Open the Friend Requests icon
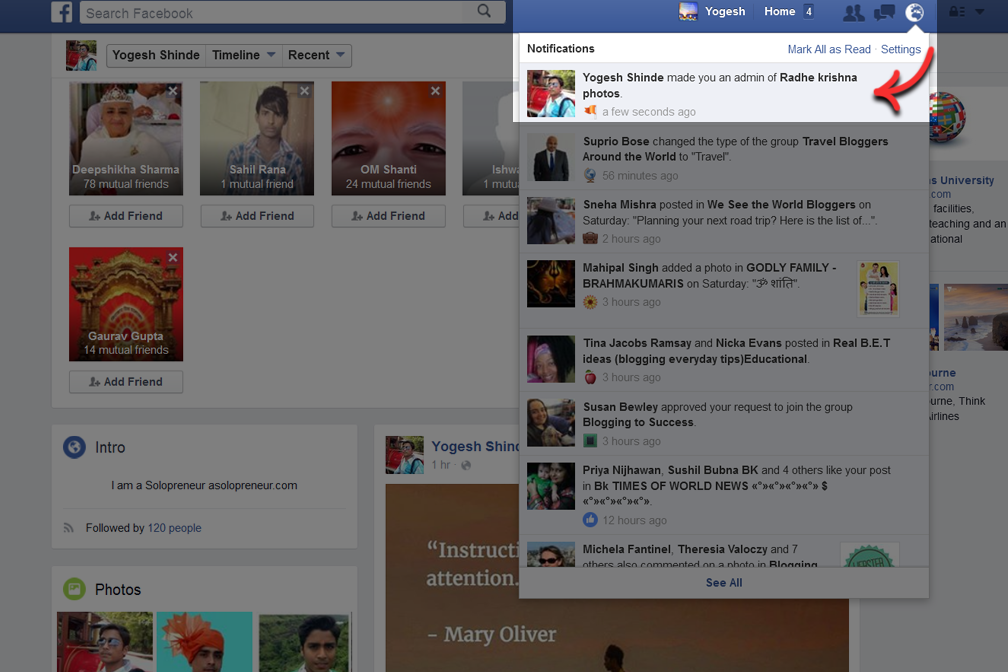The height and width of the screenshot is (672, 1008). [853, 12]
